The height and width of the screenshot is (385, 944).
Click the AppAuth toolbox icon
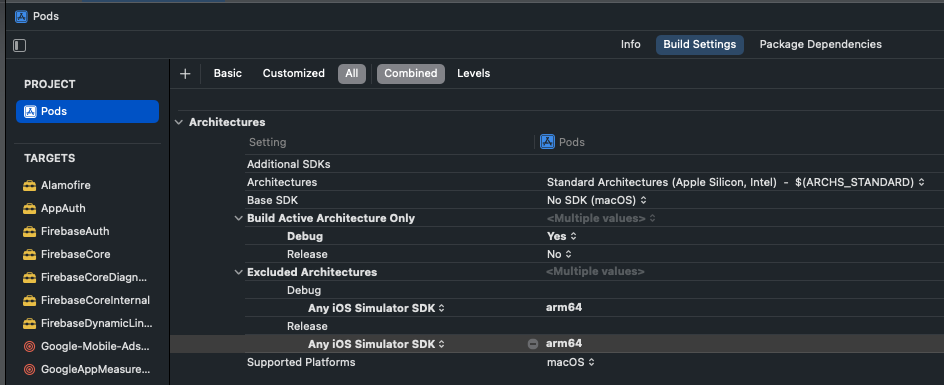30,208
